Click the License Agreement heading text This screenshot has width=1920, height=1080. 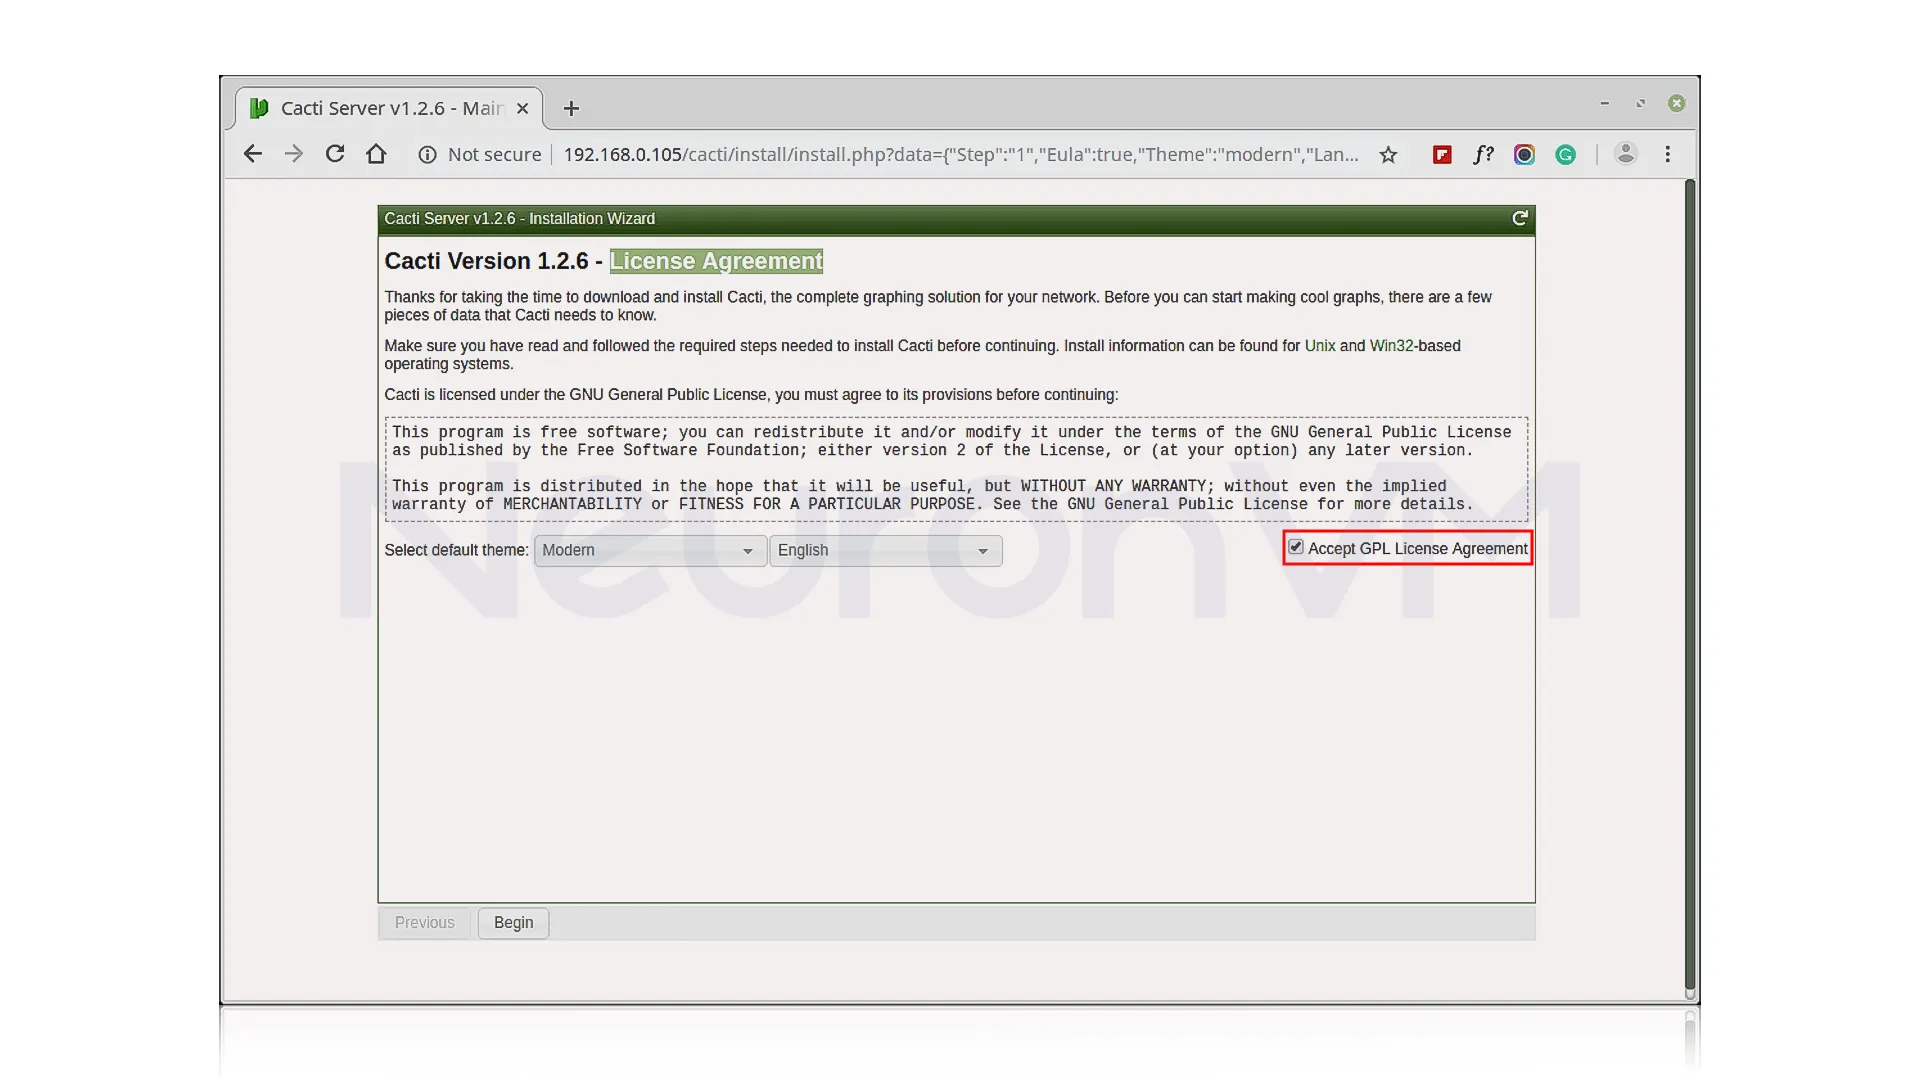coord(716,261)
